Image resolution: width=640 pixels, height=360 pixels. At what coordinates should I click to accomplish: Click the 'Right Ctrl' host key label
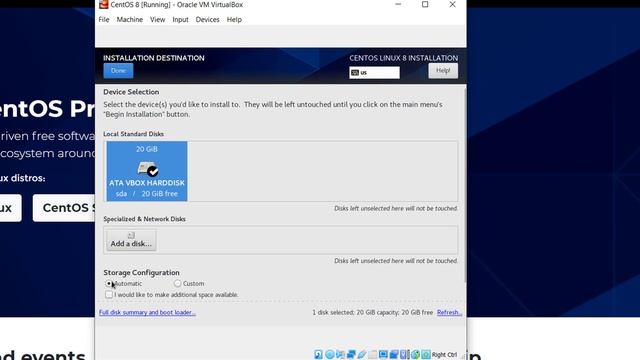(x=444, y=355)
